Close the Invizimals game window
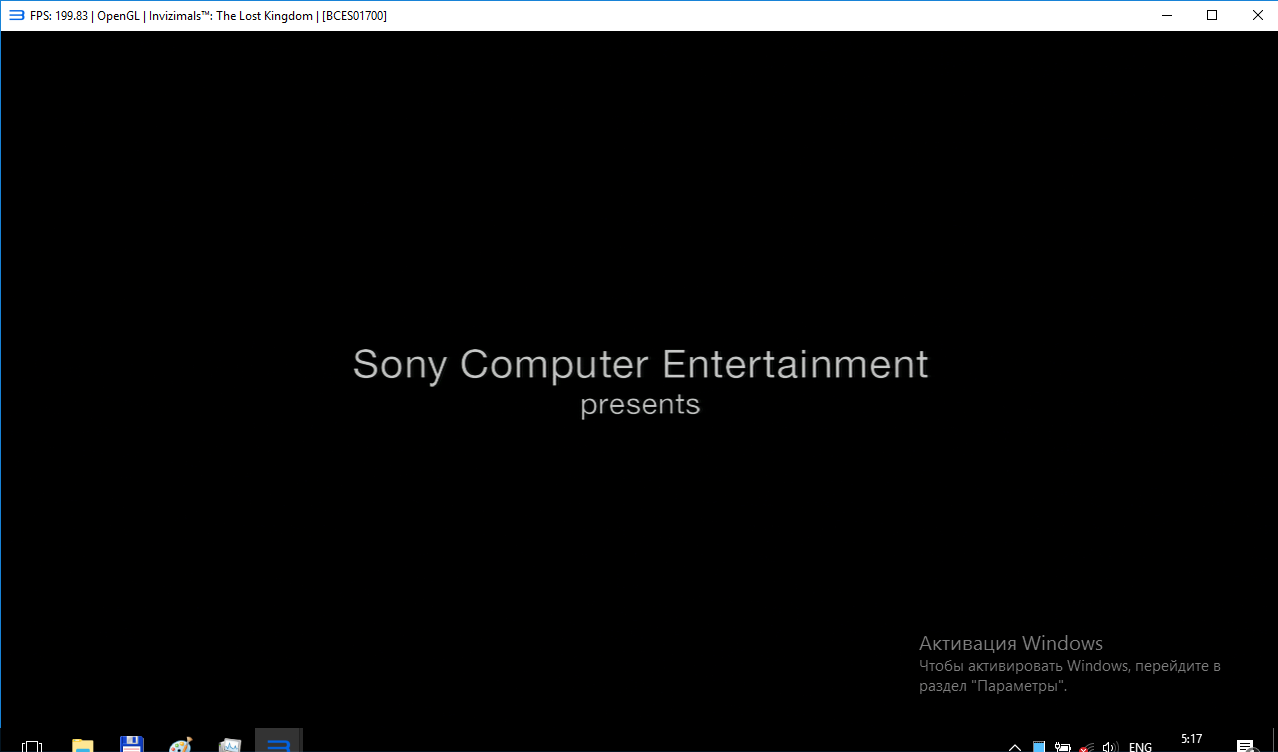 tap(1257, 15)
